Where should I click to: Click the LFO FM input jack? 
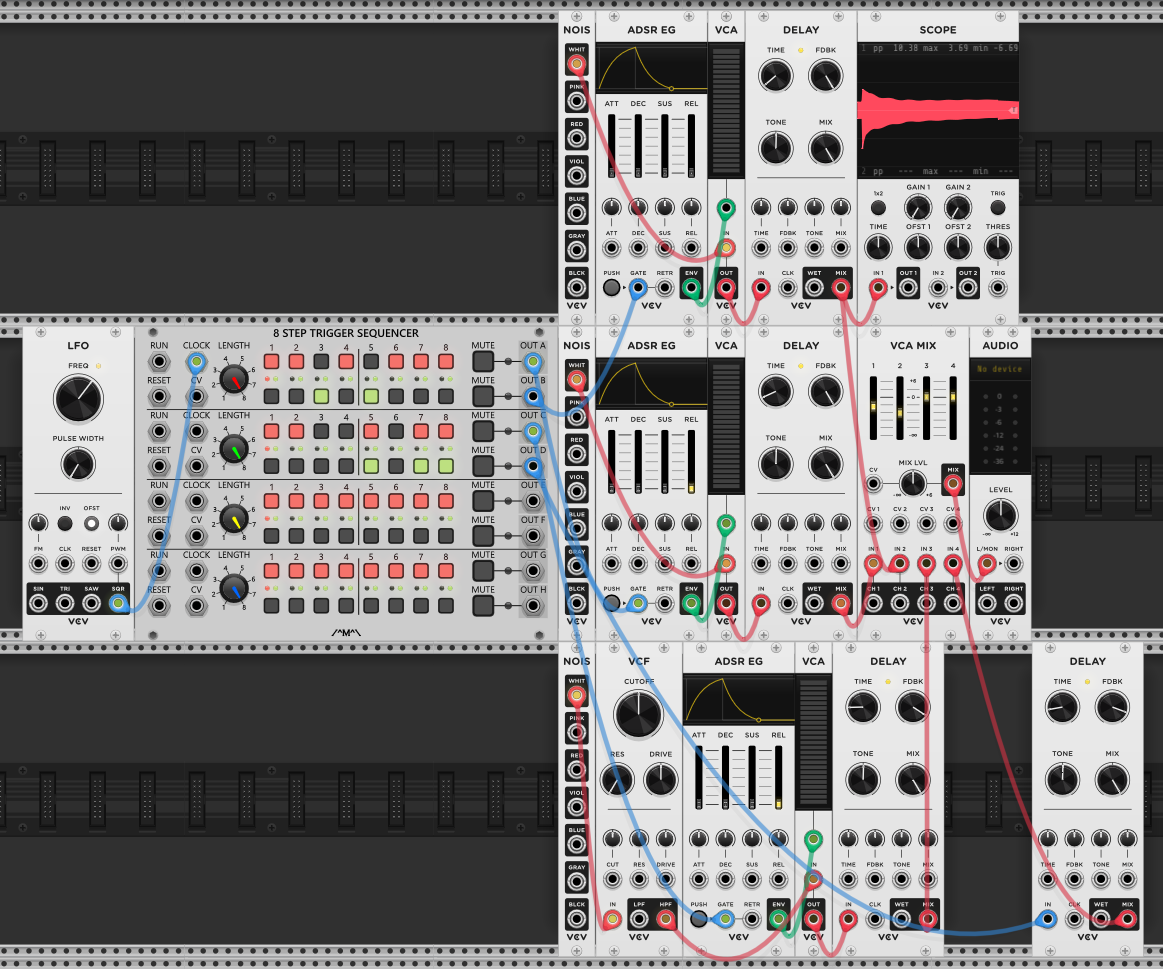(39, 564)
